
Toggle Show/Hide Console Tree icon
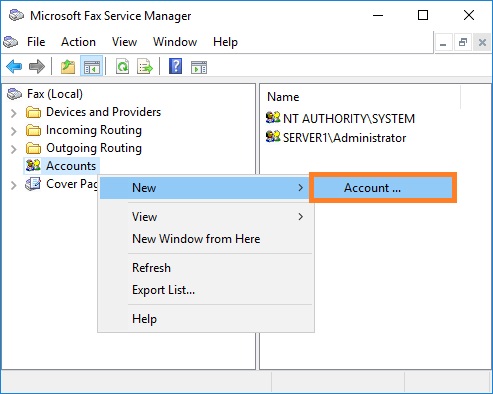(92, 67)
